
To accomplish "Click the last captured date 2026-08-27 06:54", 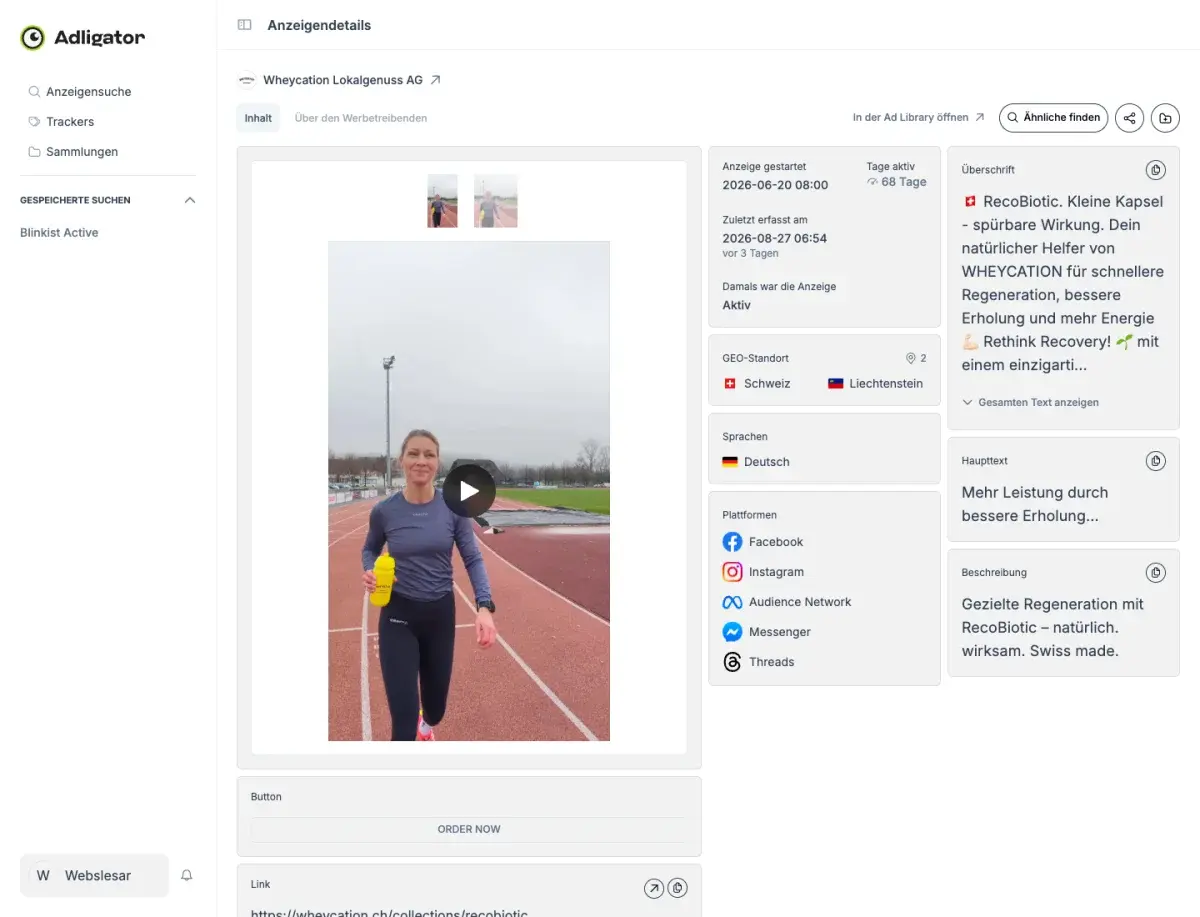I will coord(774,238).
